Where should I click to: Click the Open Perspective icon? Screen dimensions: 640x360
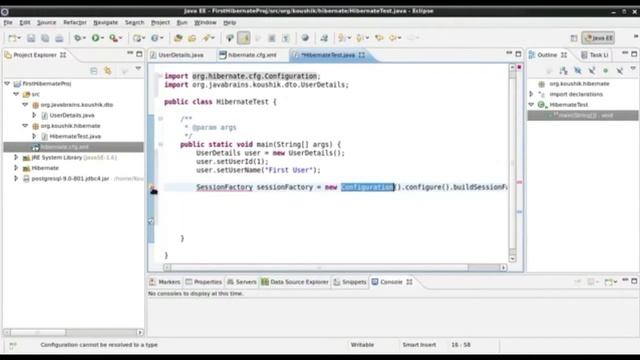tap(574, 38)
